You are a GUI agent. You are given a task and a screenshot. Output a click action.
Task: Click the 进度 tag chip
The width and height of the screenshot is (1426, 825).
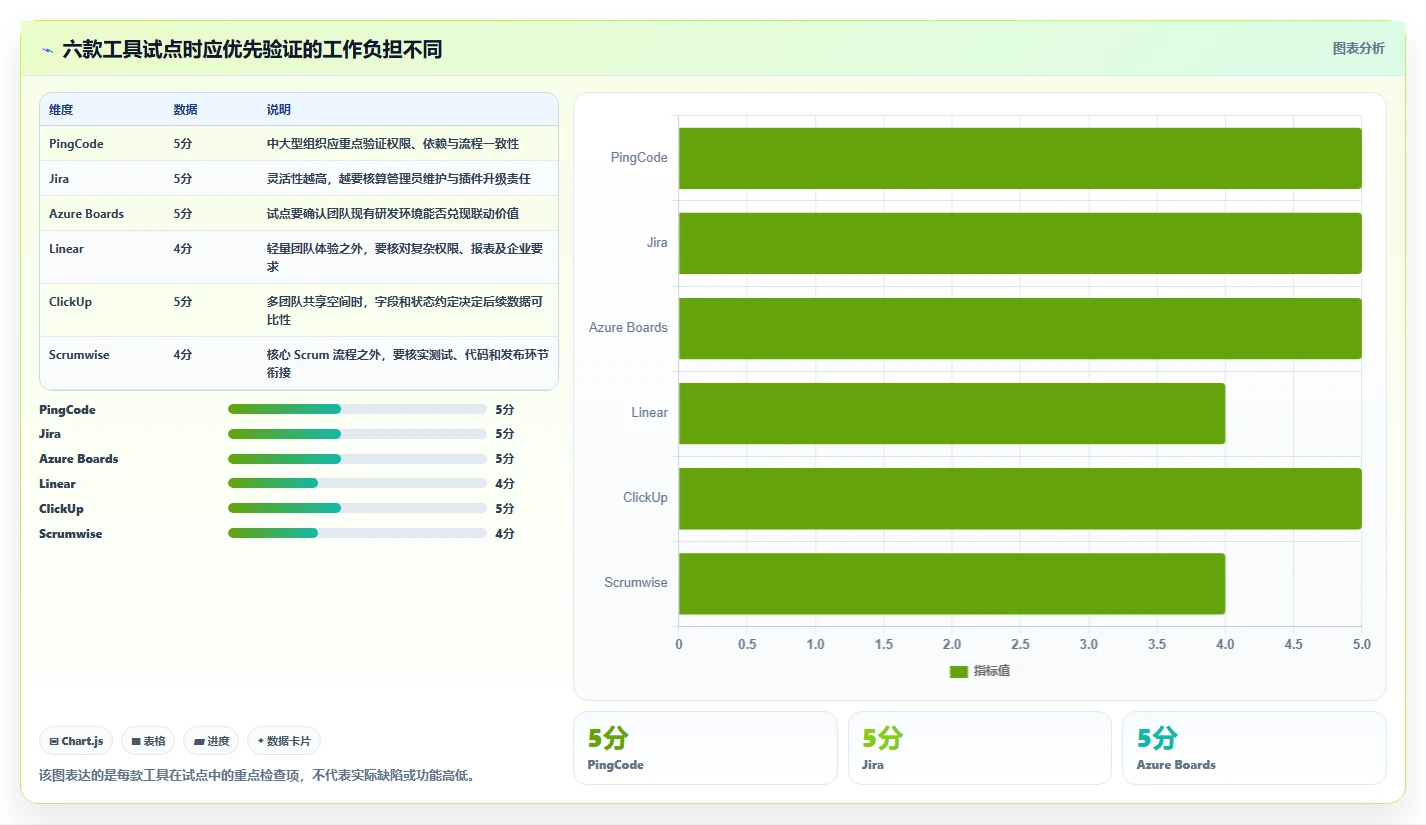click(x=211, y=741)
